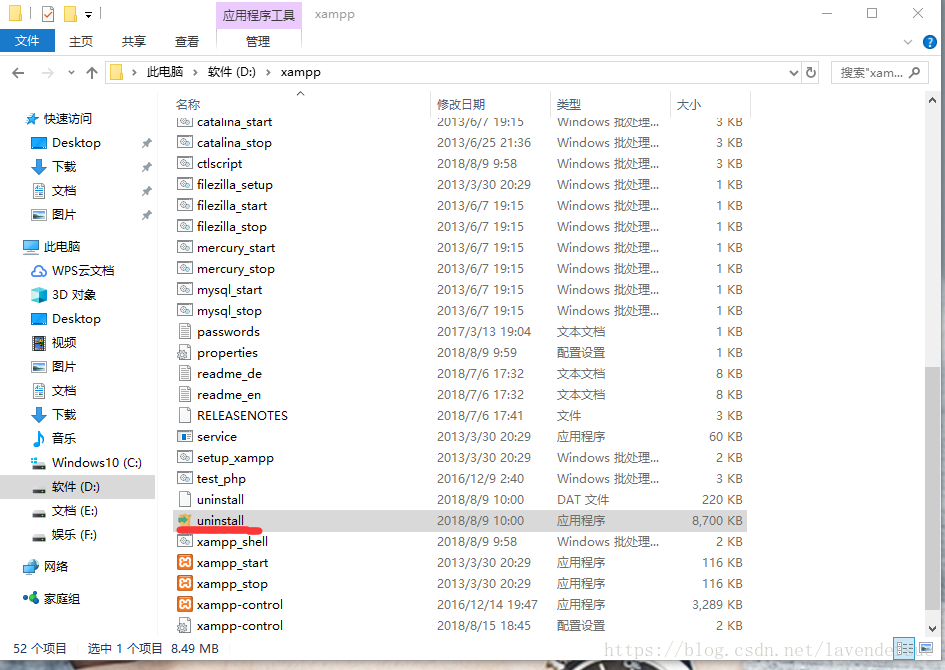The width and height of the screenshot is (945, 670).
Task: Click the catalina_stop batch file icon
Action: (x=184, y=142)
